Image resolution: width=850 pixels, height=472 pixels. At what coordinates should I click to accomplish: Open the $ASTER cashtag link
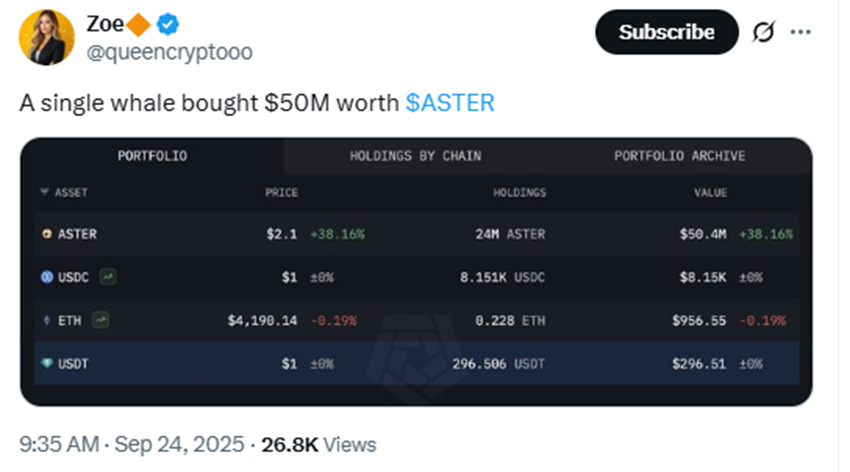[x=450, y=103]
